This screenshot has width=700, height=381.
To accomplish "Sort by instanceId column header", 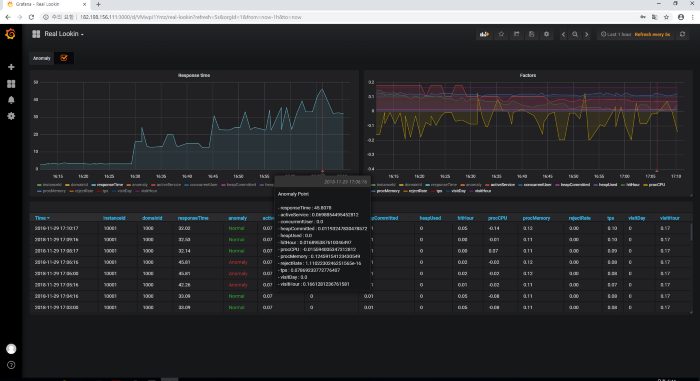I will pos(114,218).
